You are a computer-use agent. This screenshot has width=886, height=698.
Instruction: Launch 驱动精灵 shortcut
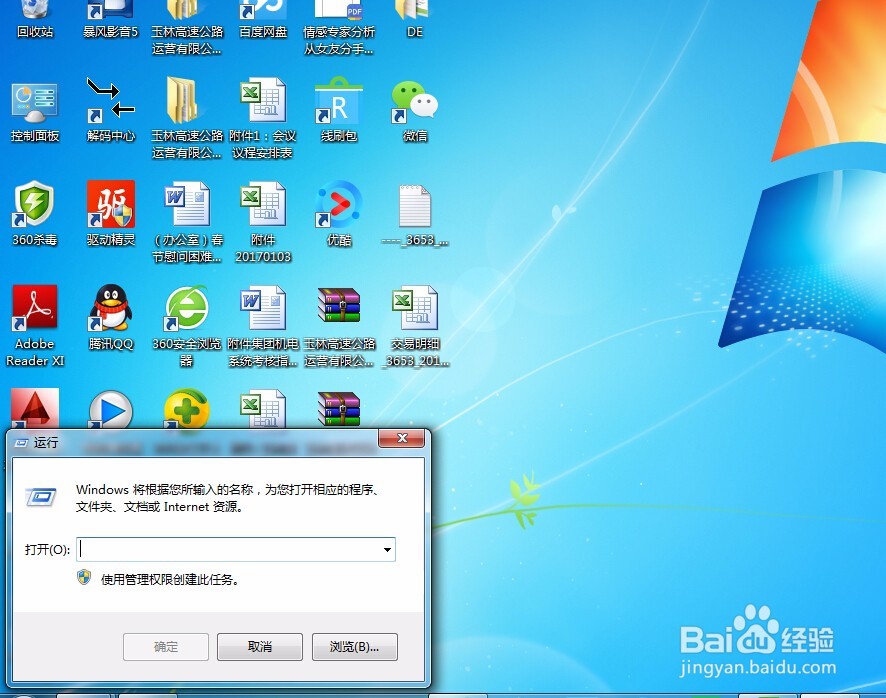point(111,214)
